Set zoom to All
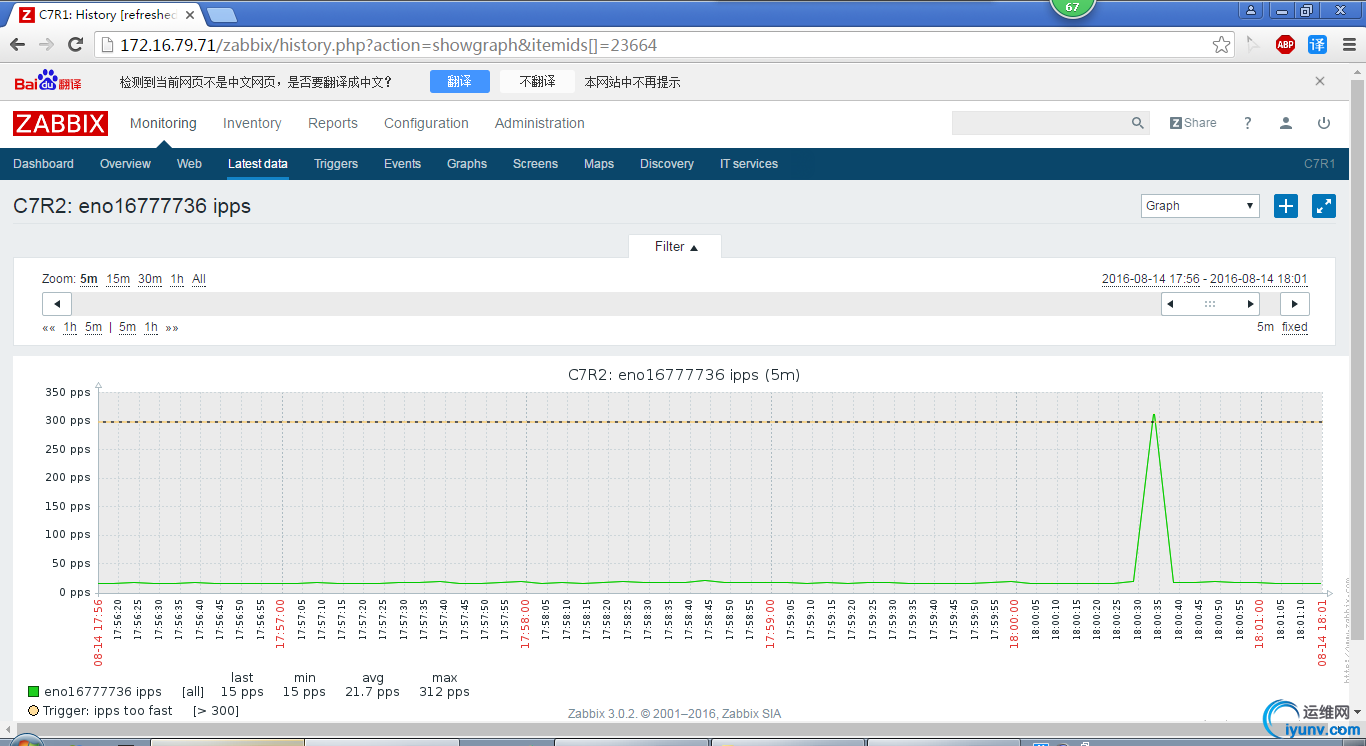This screenshot has width=1366, height=746. pyautogui.click(x=199, y=279)
